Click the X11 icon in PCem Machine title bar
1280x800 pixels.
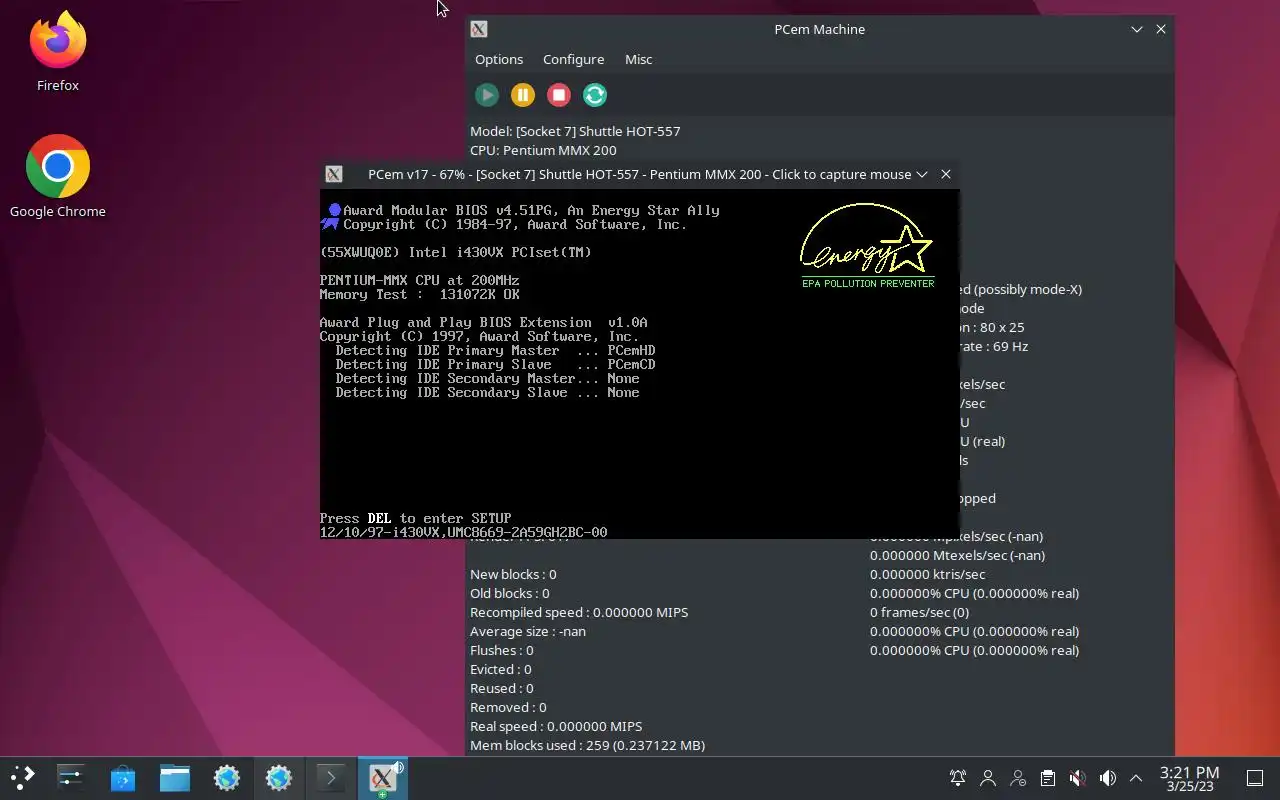[x=479, y=29]
